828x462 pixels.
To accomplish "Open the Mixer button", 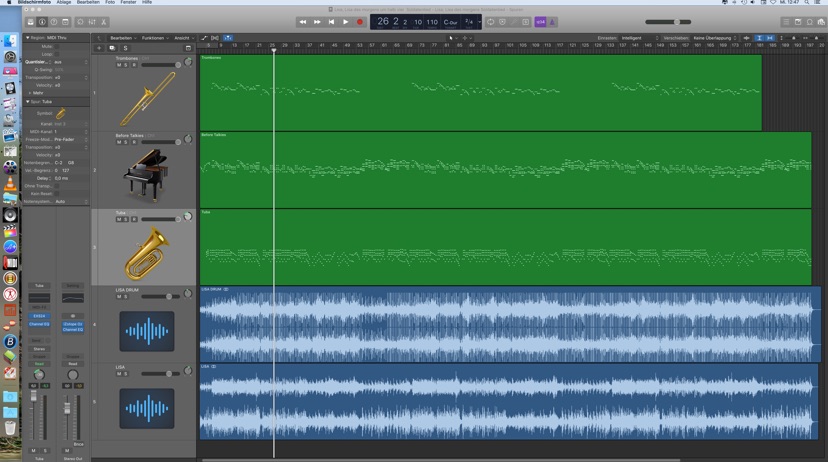I will [92, 22].
